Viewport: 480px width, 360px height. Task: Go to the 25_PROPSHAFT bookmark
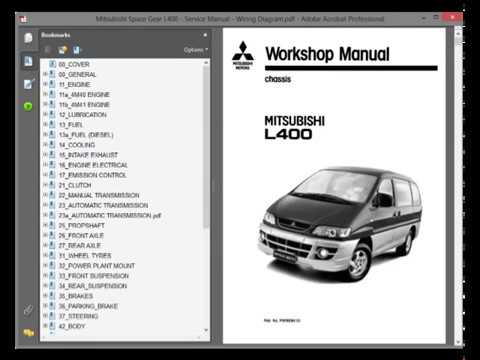point(82,225)
